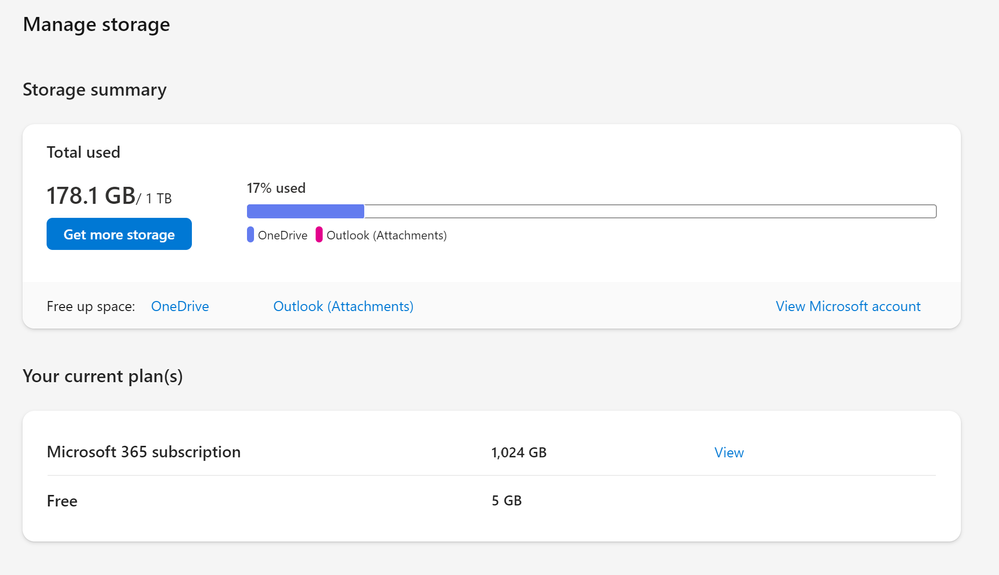The height and width of the screenshot is (575, 999).
Task: Open Outlook (Attachments) free up space link
Action: click(343, 306)
